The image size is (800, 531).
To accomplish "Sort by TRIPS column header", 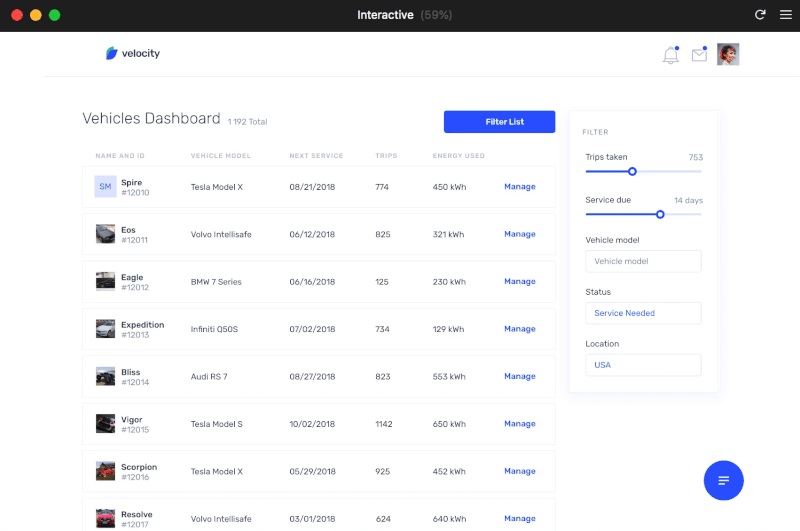I will point(386,156).
